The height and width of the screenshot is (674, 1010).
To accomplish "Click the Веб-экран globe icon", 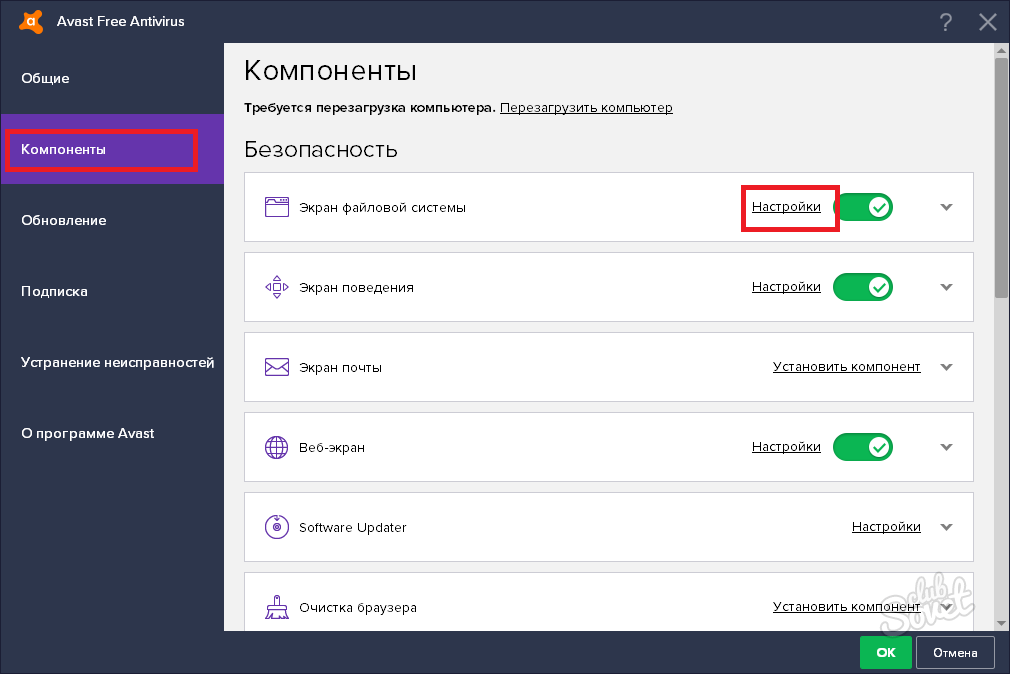I will click(276, 447).
